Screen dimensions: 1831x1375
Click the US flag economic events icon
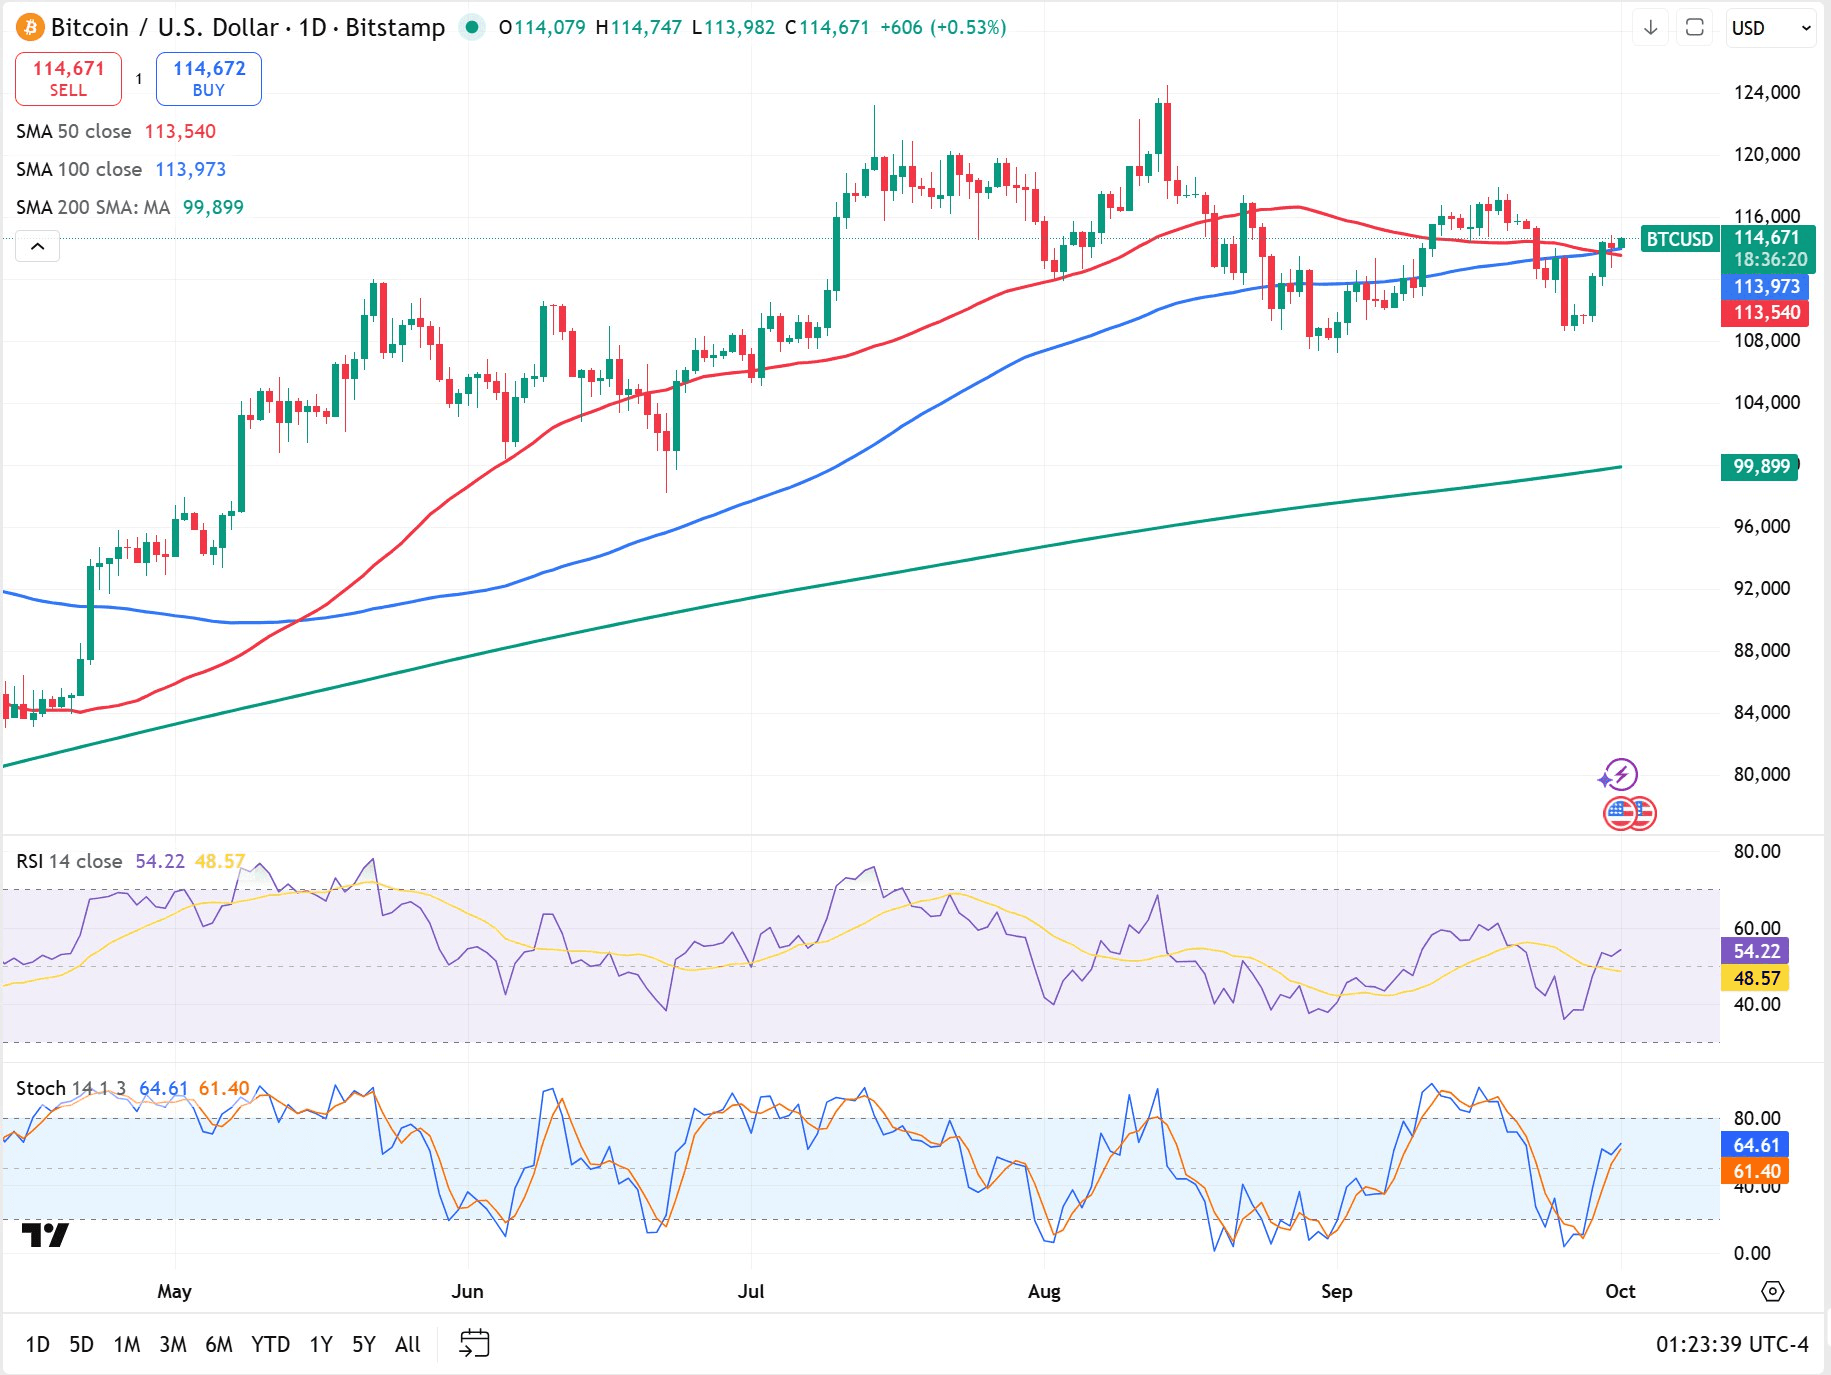(x=1629, y=813)
